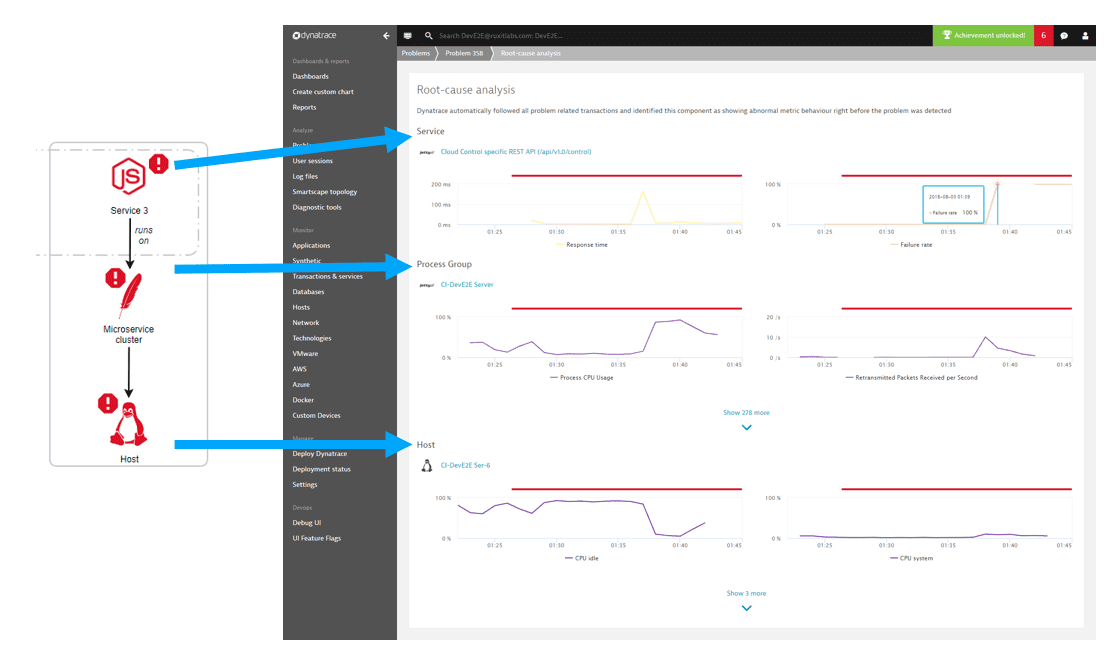Click the Jetty icon beside Cloud Control service

click(426, 152)
